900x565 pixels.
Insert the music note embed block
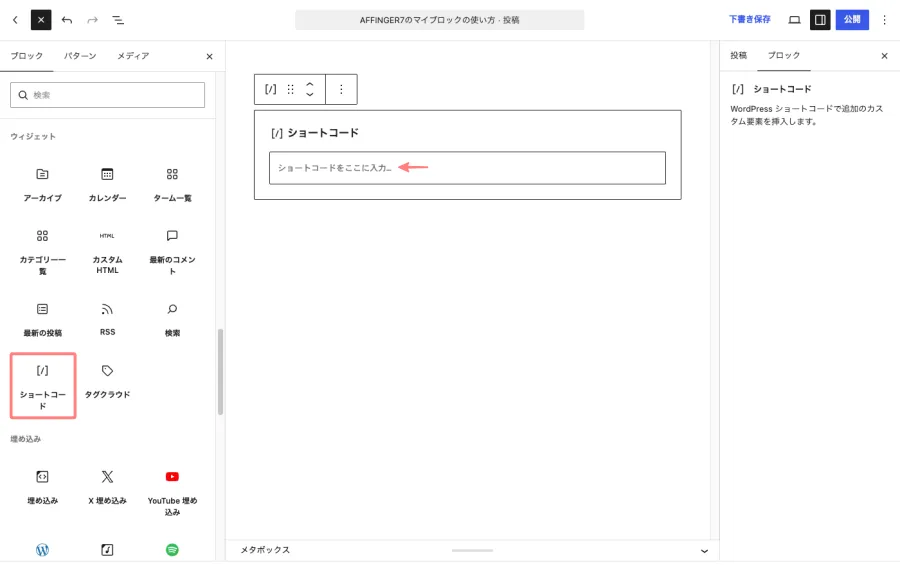tap(107, 549)
